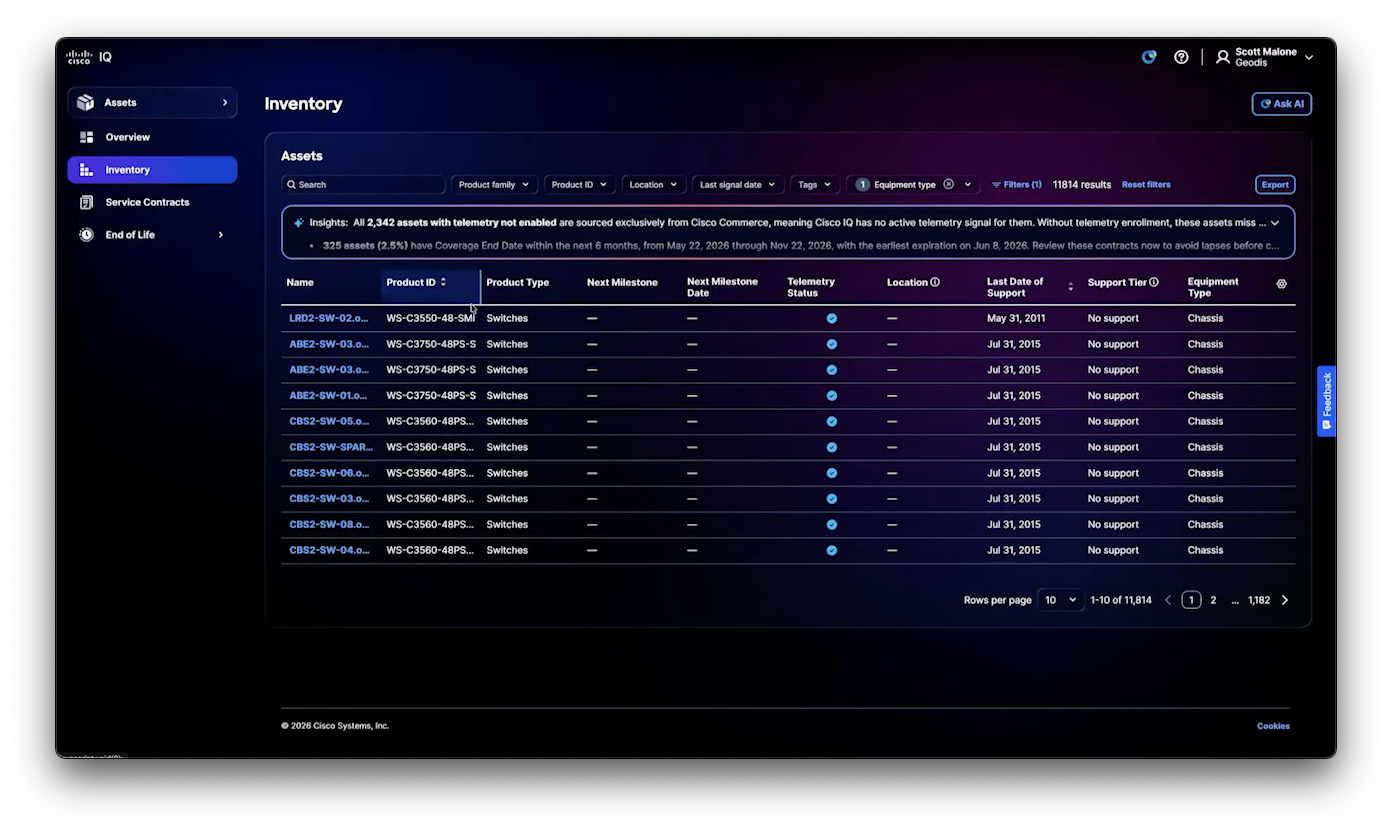Click the May 31, 2011 support date
Viewport: 1392px width, 832px height.
pyautogui.click(x=1016, y=318)
